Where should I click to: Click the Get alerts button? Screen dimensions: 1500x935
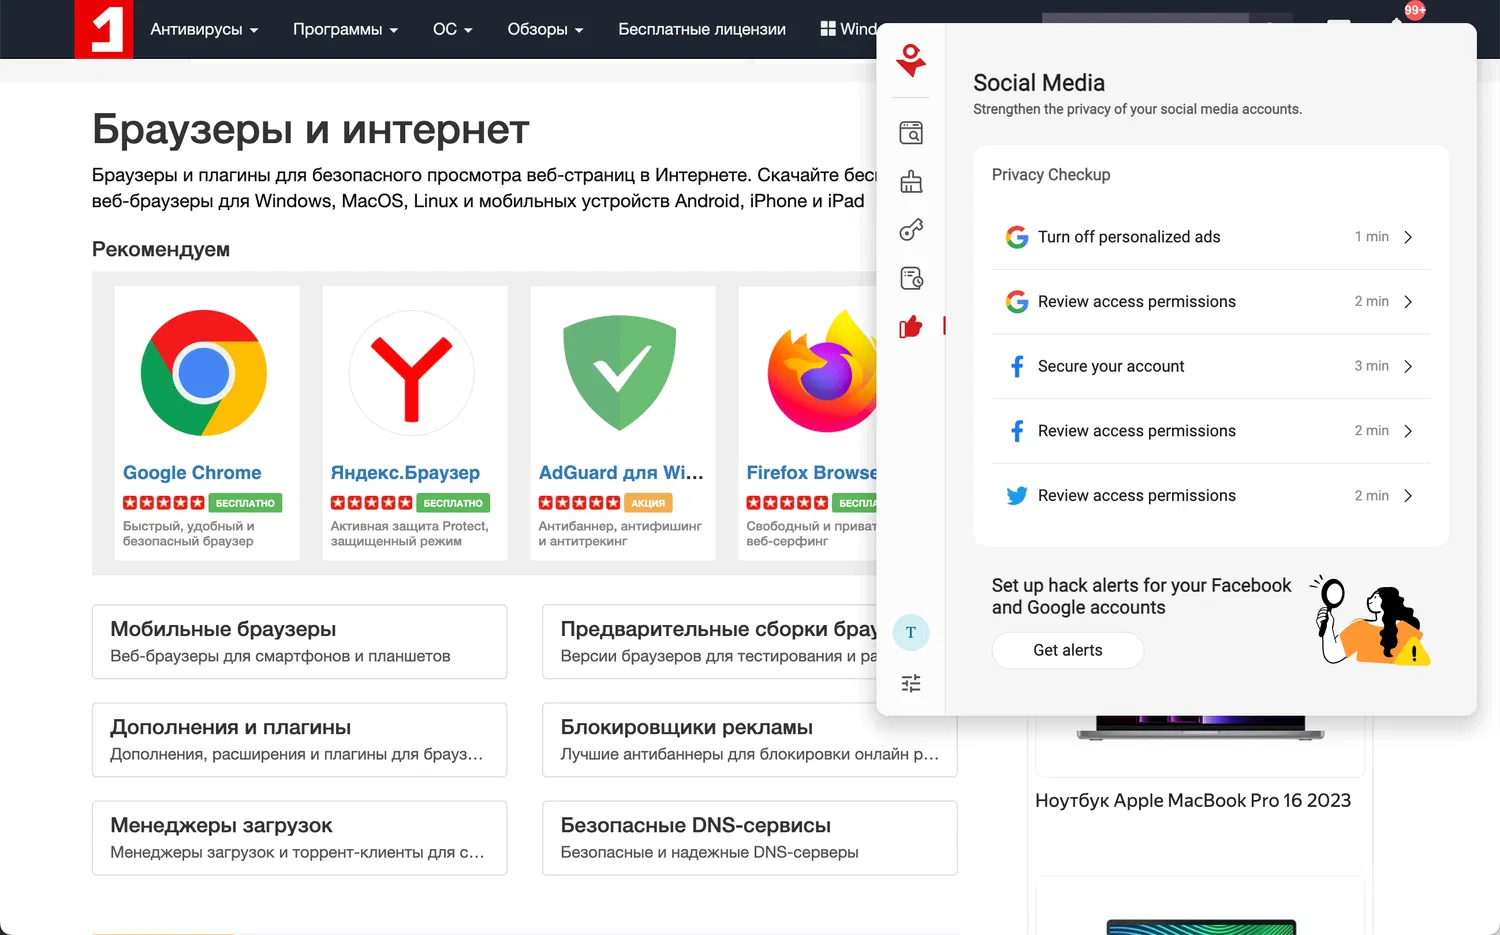[x=1068, y=650]
